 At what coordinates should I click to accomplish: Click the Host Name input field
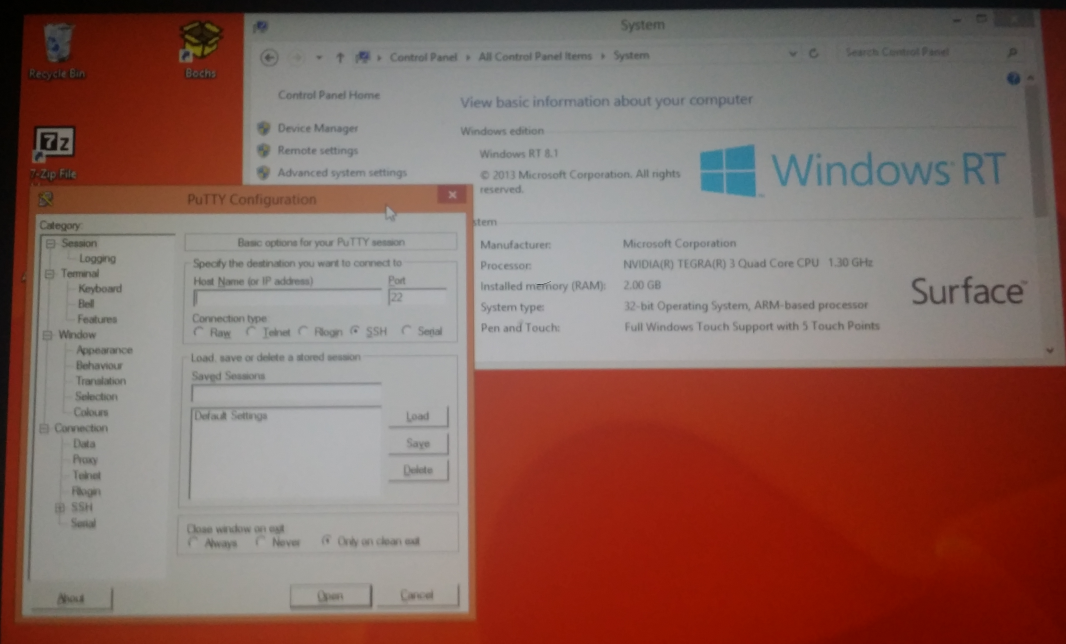tap(286, 298)
